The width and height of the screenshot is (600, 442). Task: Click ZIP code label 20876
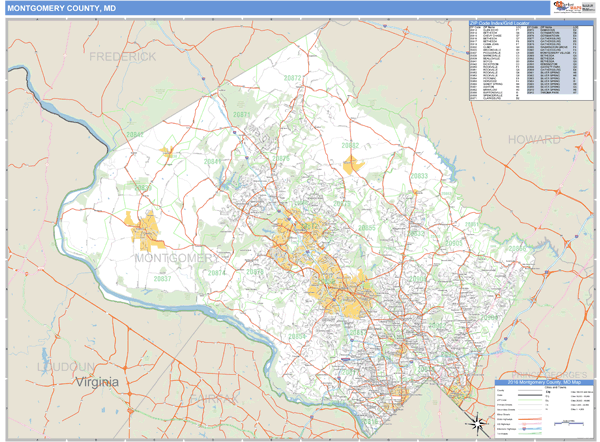[281, 158]
